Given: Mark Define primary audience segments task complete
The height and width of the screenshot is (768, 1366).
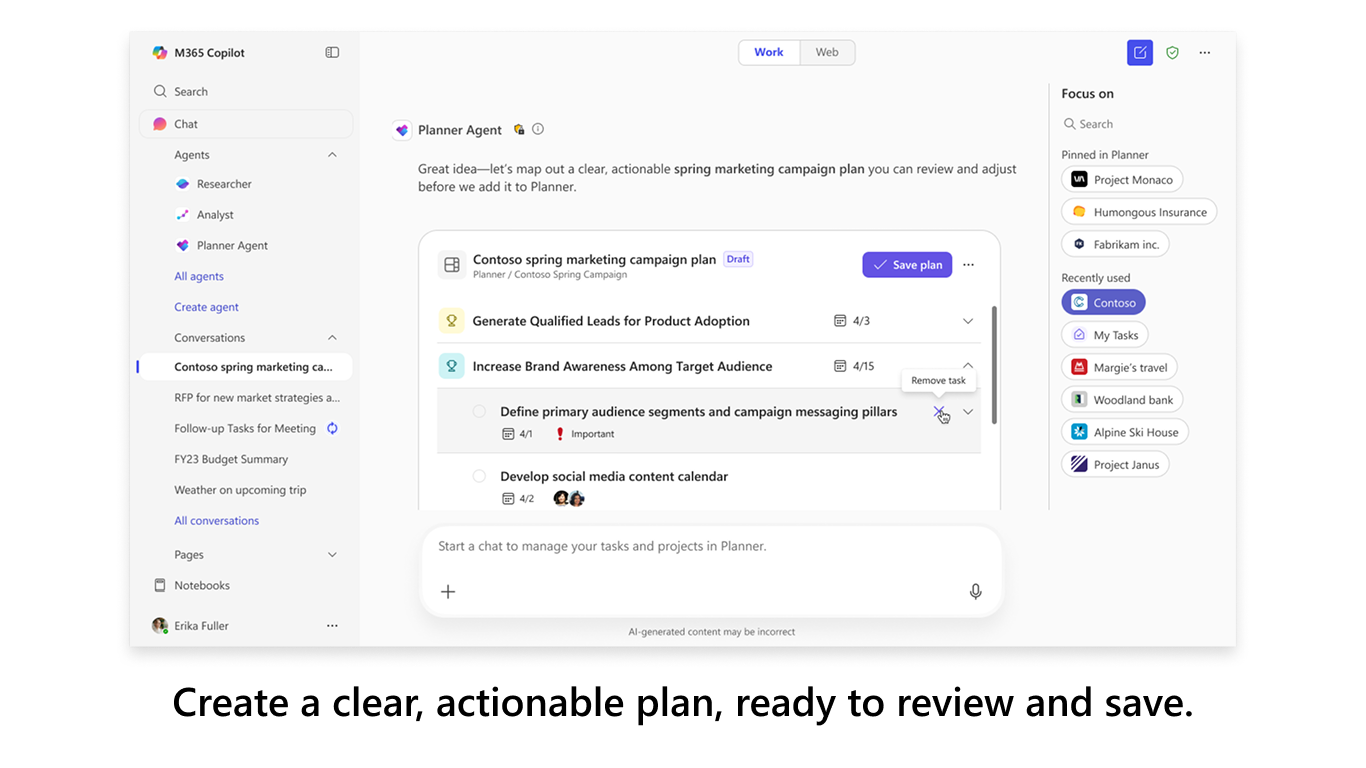Looking at the screenshot, I should tap(479, 412).
